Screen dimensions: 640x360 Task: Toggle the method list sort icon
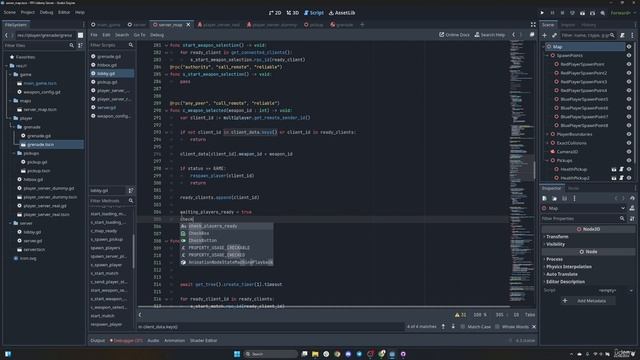click(x=131, y=190)
